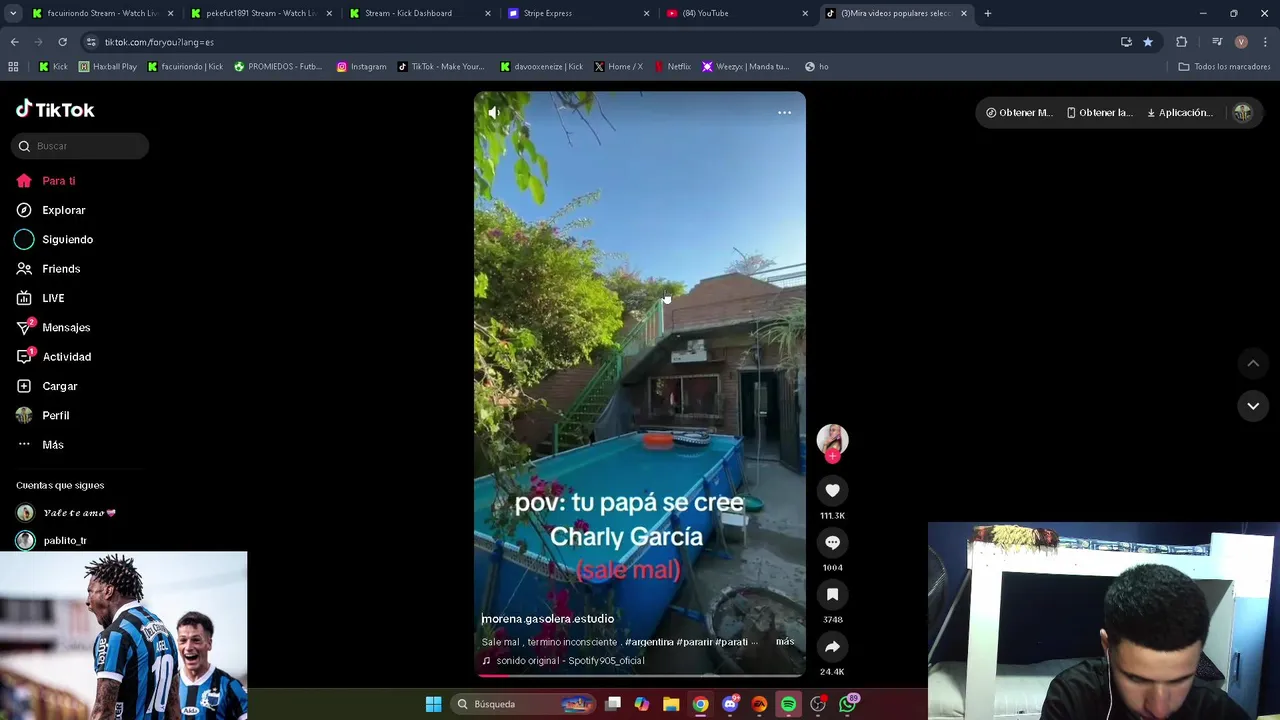Open the comments showing 1004
This screenshot has height=720, width=1280.
pos(832,542)
